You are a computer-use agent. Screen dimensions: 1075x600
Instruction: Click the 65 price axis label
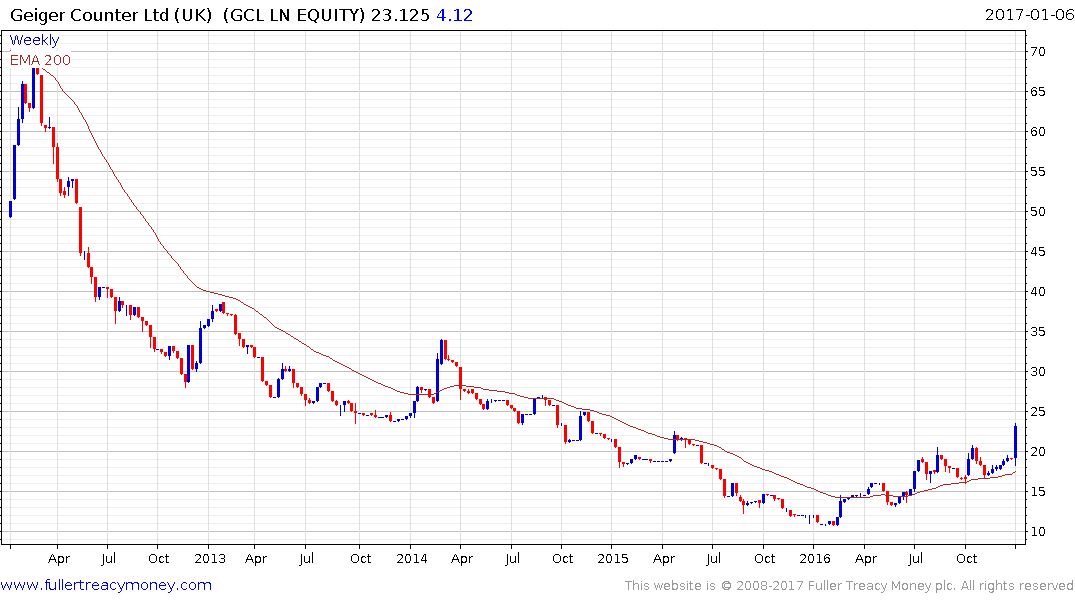pos(1037,91)
